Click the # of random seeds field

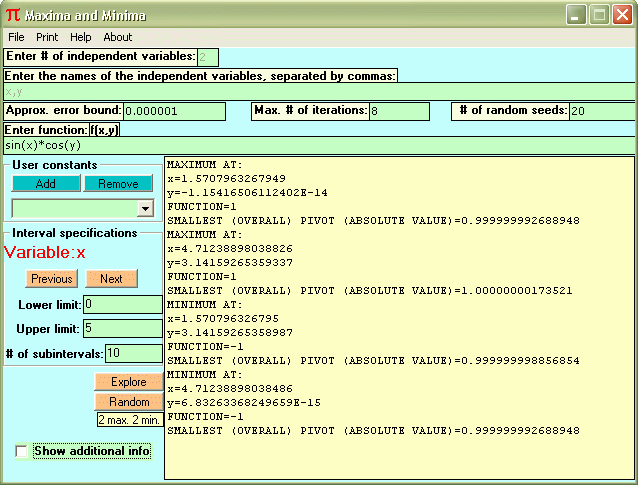click(600, 111)
